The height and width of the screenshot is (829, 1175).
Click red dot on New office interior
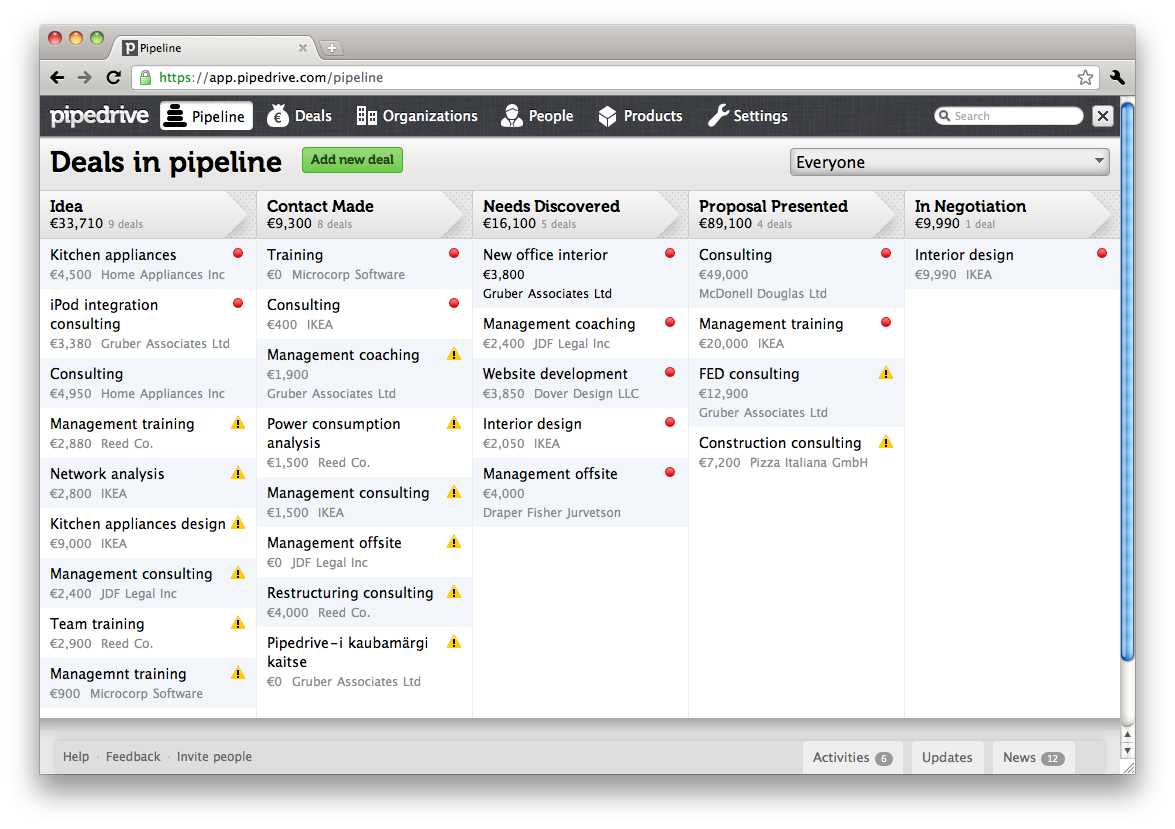(x=670, y=253)
